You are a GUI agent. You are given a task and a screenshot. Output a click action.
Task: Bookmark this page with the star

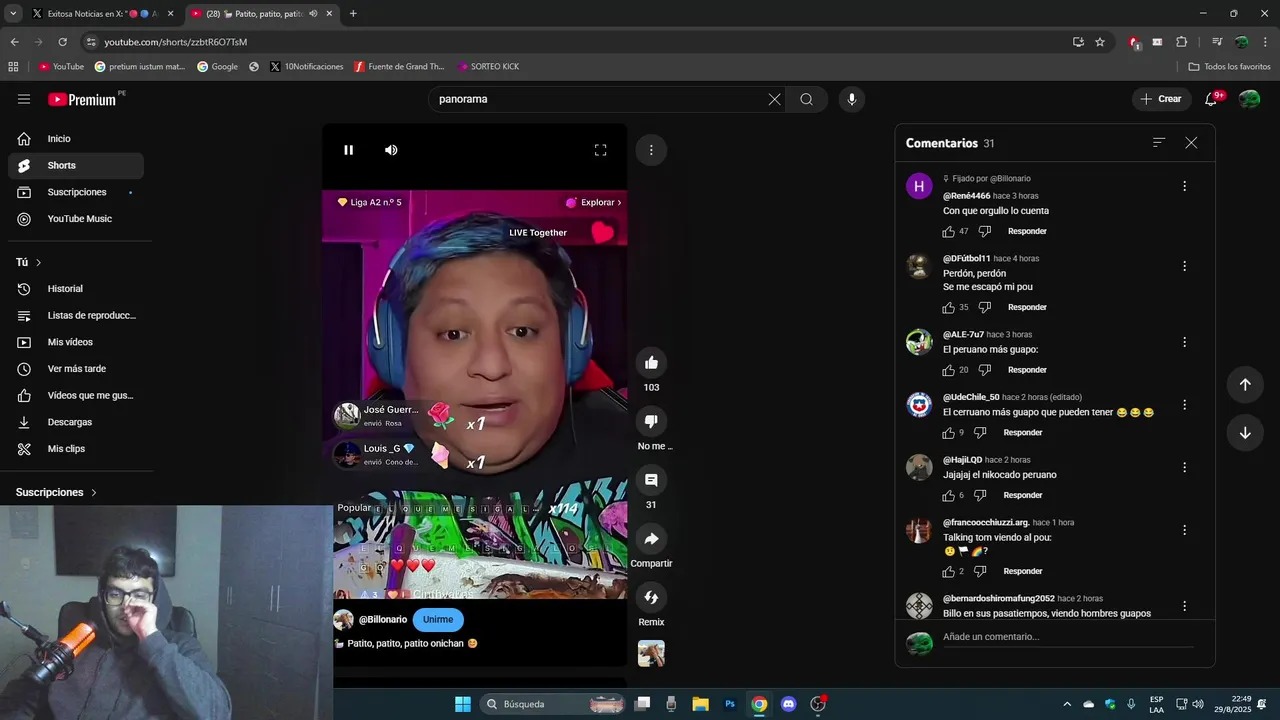pos(1100,42)
